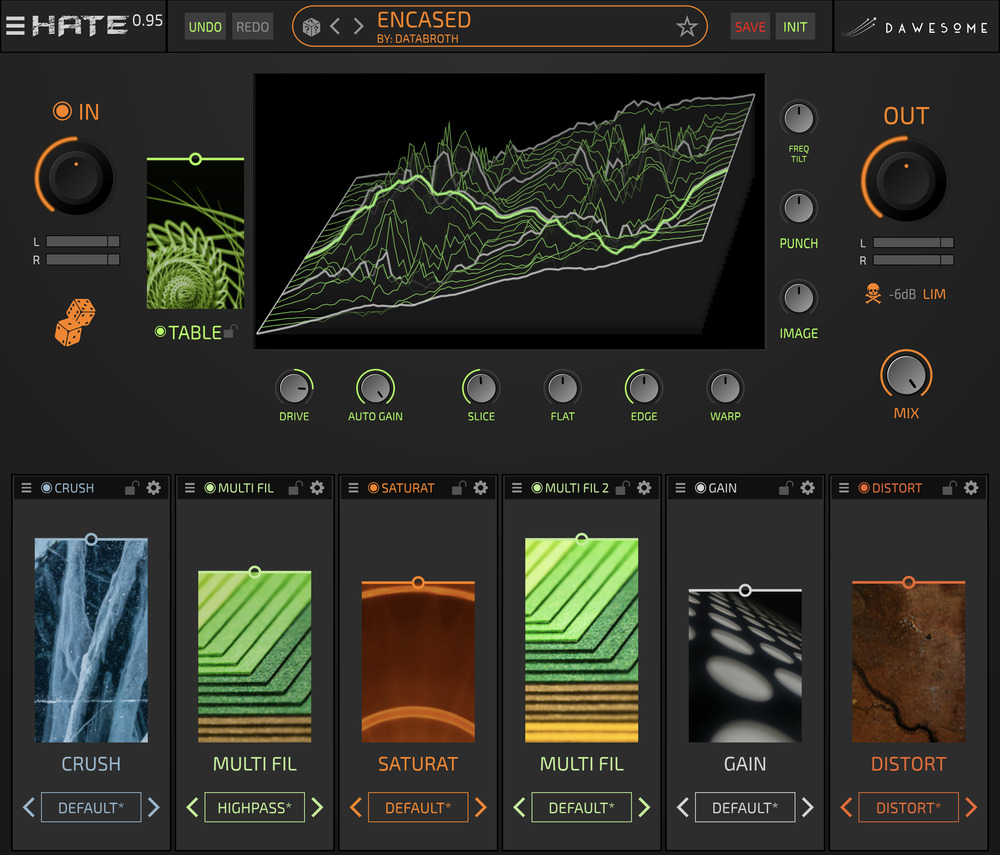
Task: Click the preset browser cube icon
Action: coord(311,27)
